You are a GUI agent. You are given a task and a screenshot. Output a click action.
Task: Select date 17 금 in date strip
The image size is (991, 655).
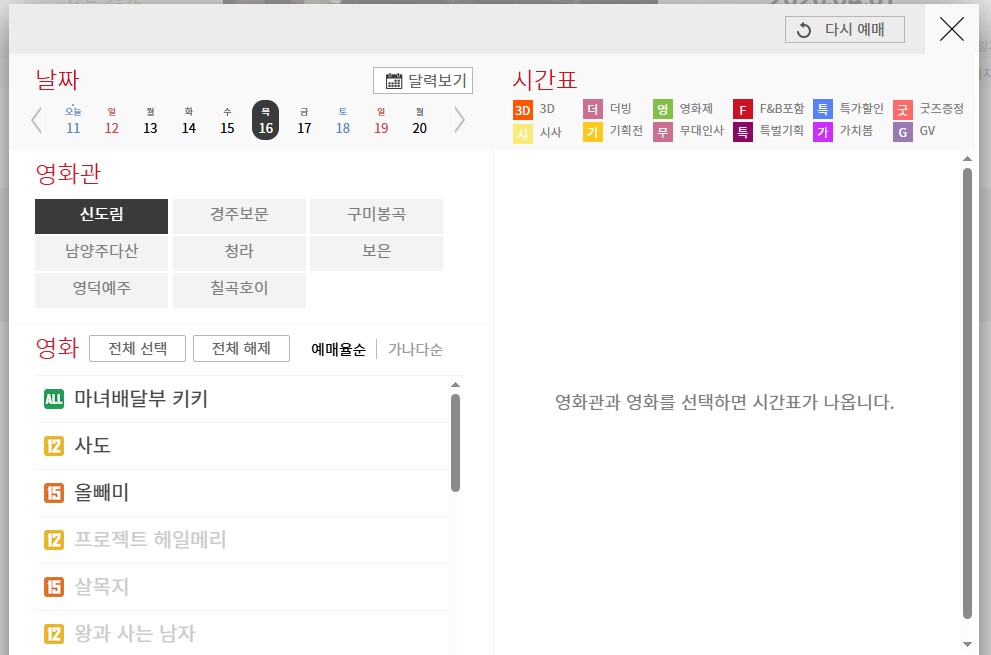pos(304,120)
